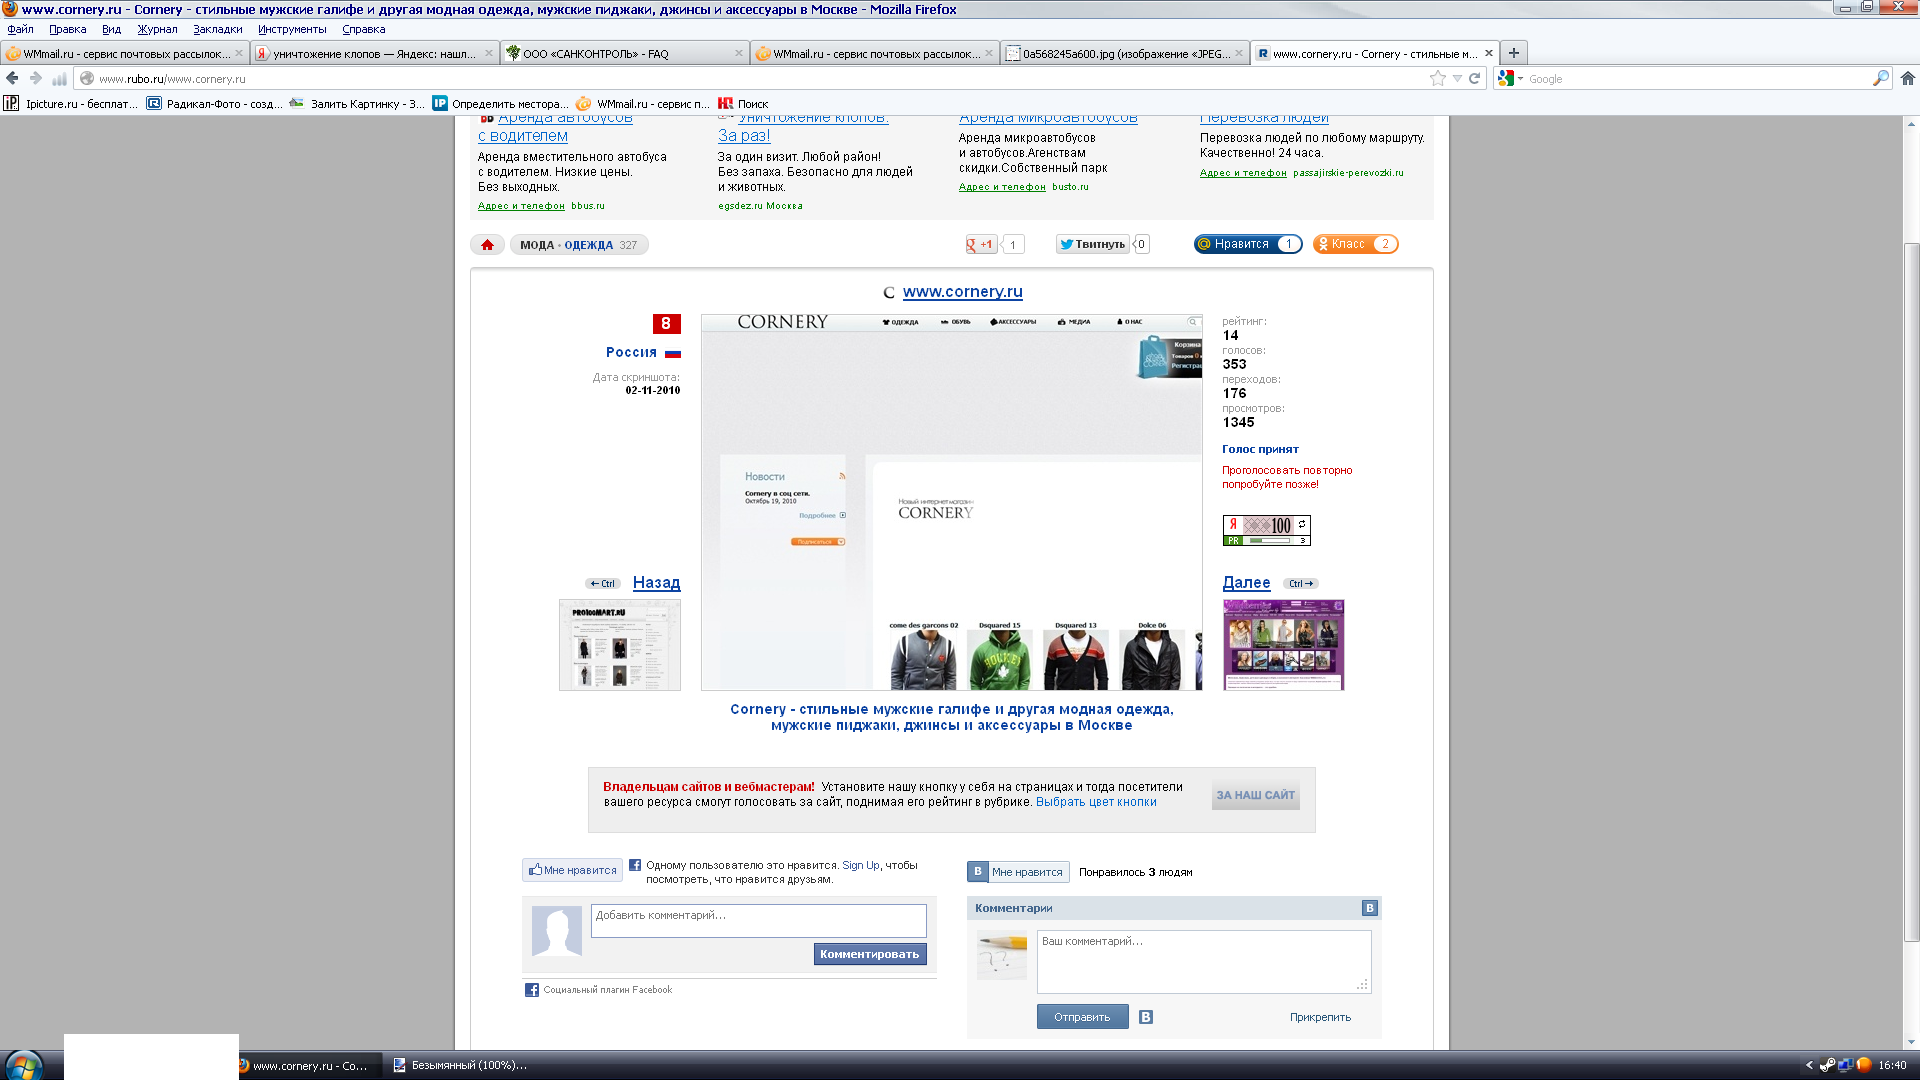This screenshot has width=1920, height=1080.
Task: Open the 'Залить Картинку' bookmark
Action: pyautogui.click(x=357, y=103)
